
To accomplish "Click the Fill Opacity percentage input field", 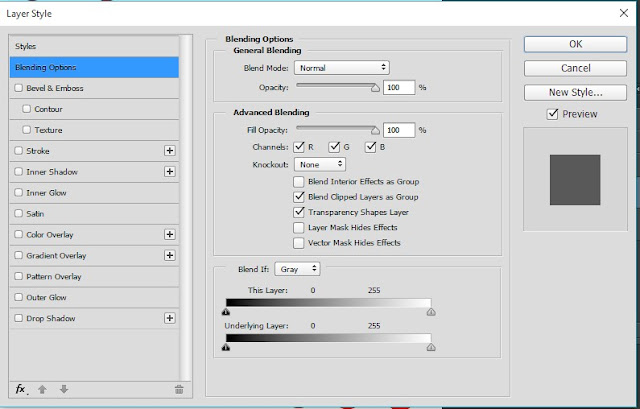I will pos(399,130).
